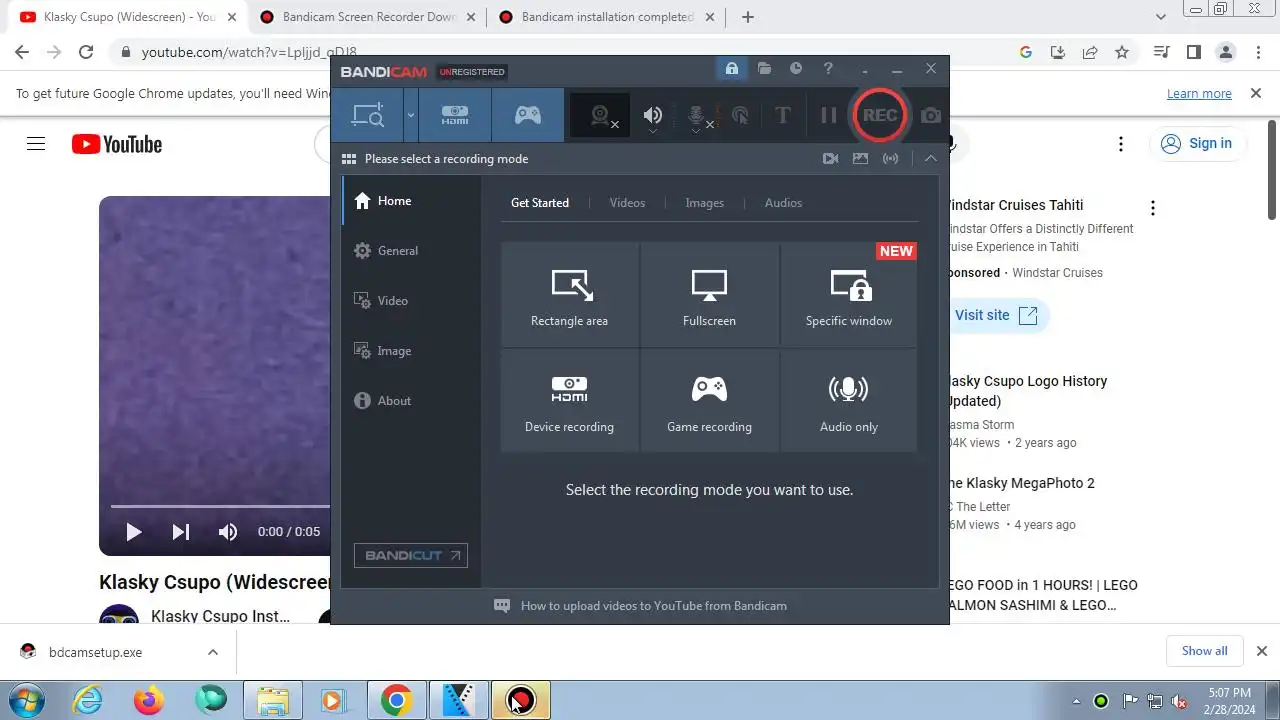
Task: Switch to the Get Started tab
Action: 540,203
